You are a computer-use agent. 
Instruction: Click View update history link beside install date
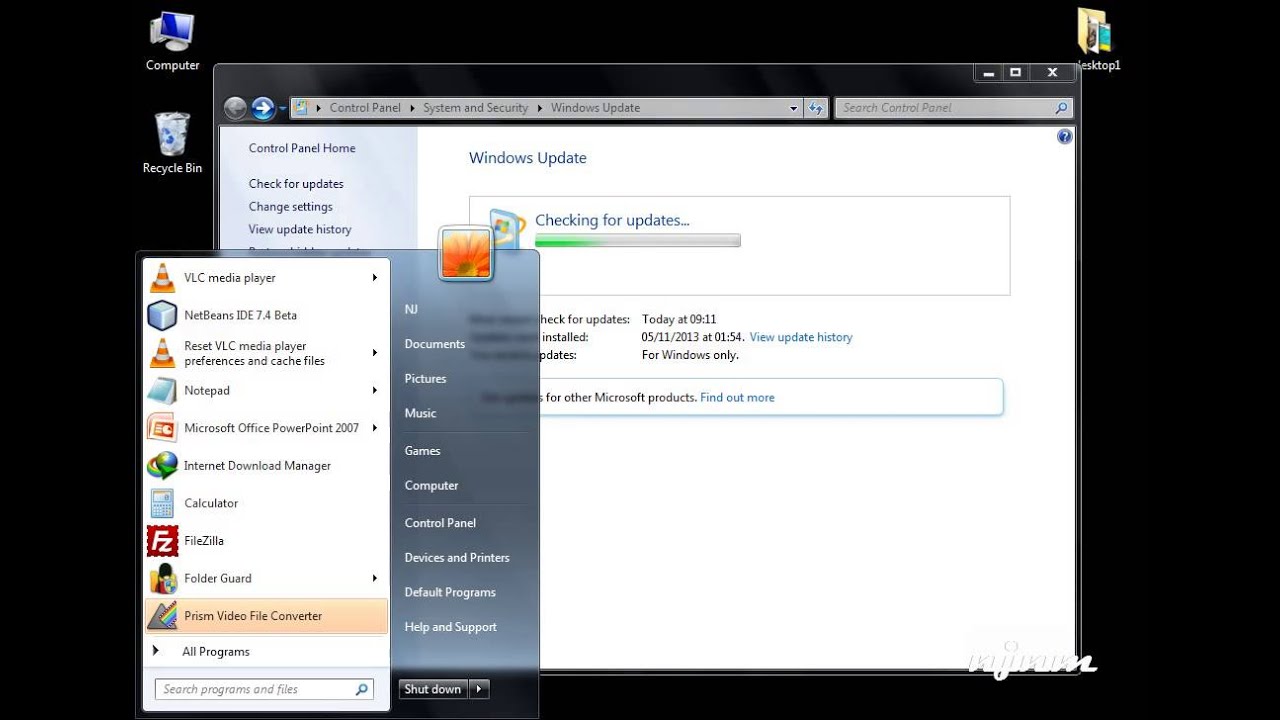click(801, 338)
